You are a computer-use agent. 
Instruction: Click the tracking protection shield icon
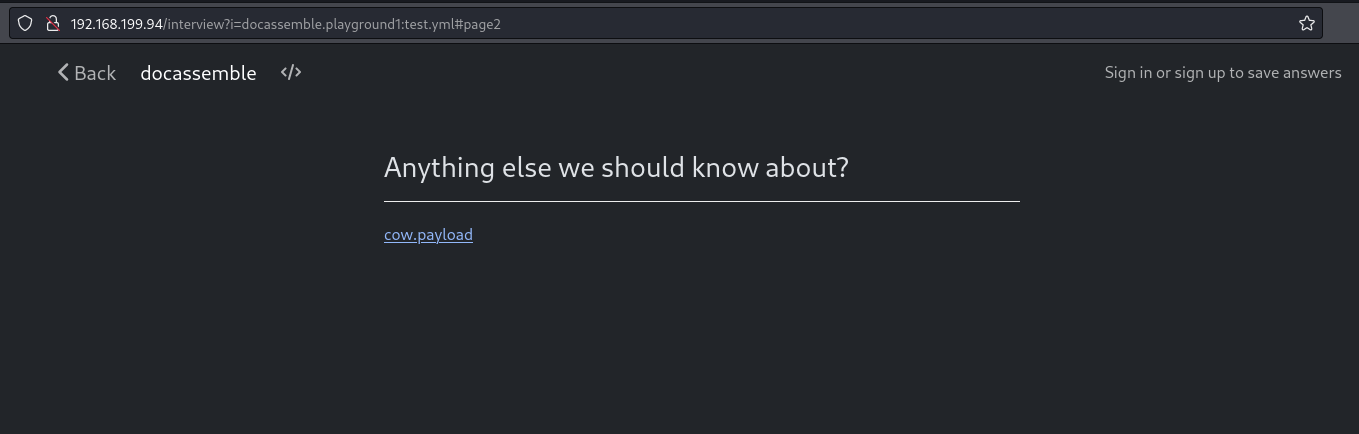pyautogui.click(x=26, y=23)
